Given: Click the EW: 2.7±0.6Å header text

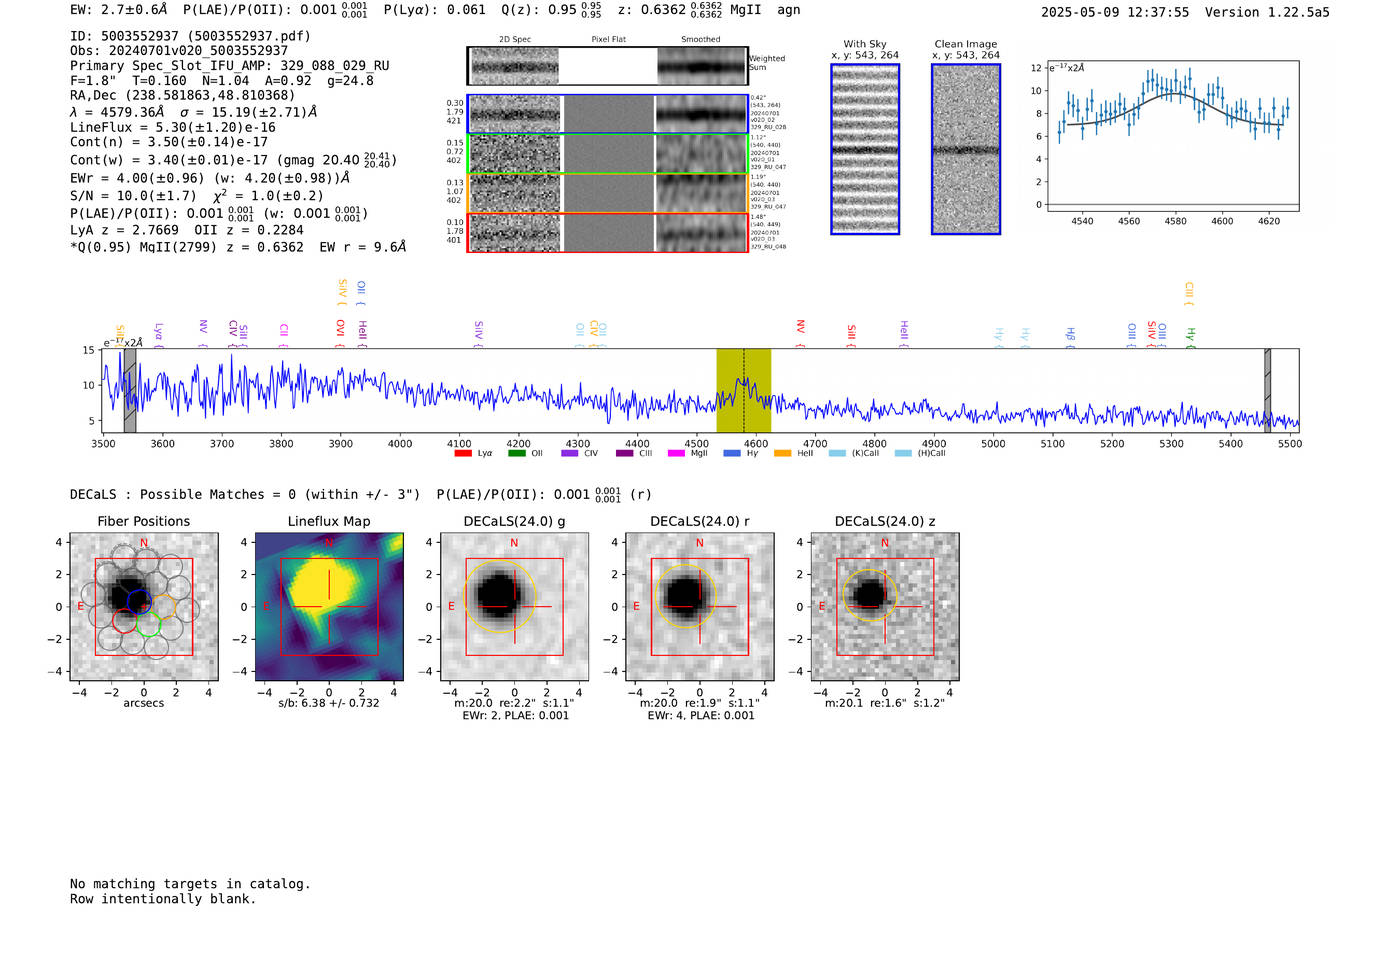Looking at the screenshot, I should (118, 10).
